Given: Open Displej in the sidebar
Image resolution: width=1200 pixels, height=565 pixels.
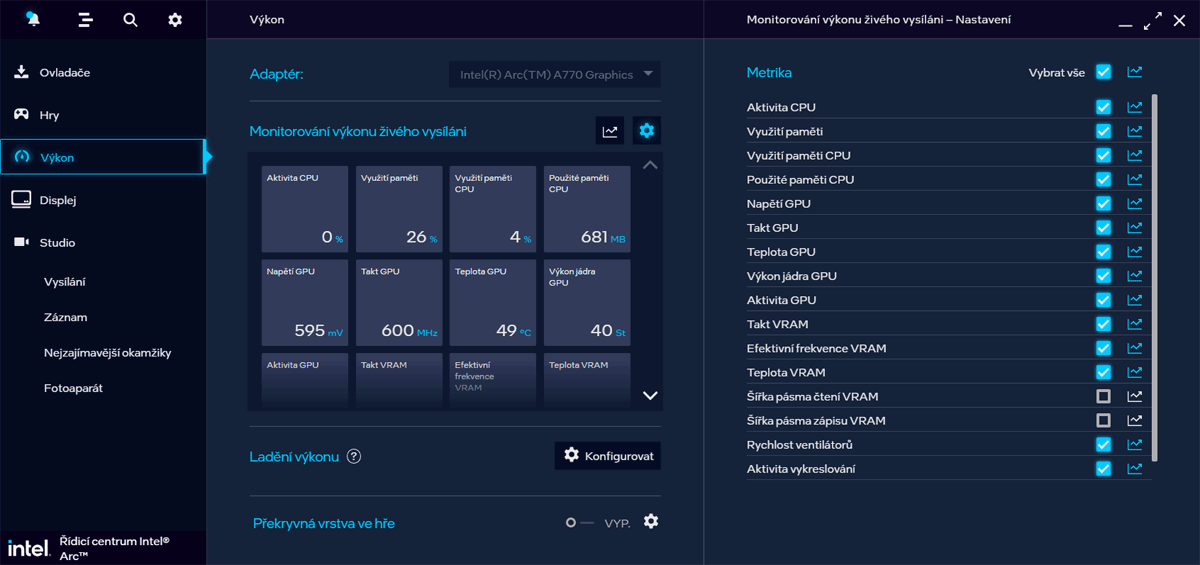Looking at the screenshot, I should click(x=103, y=200).
